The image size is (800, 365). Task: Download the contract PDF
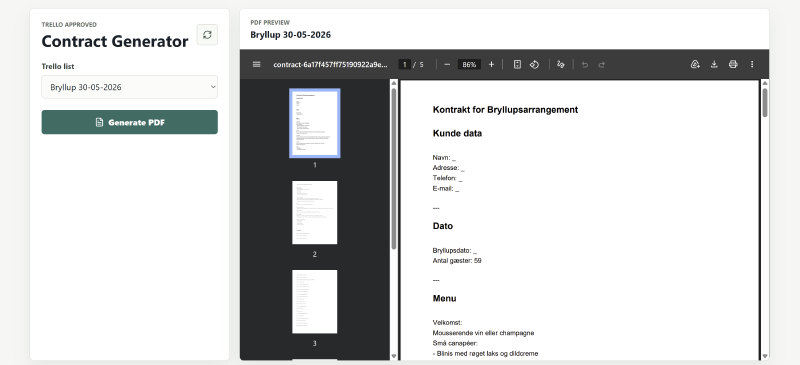[x=714, y=64]
